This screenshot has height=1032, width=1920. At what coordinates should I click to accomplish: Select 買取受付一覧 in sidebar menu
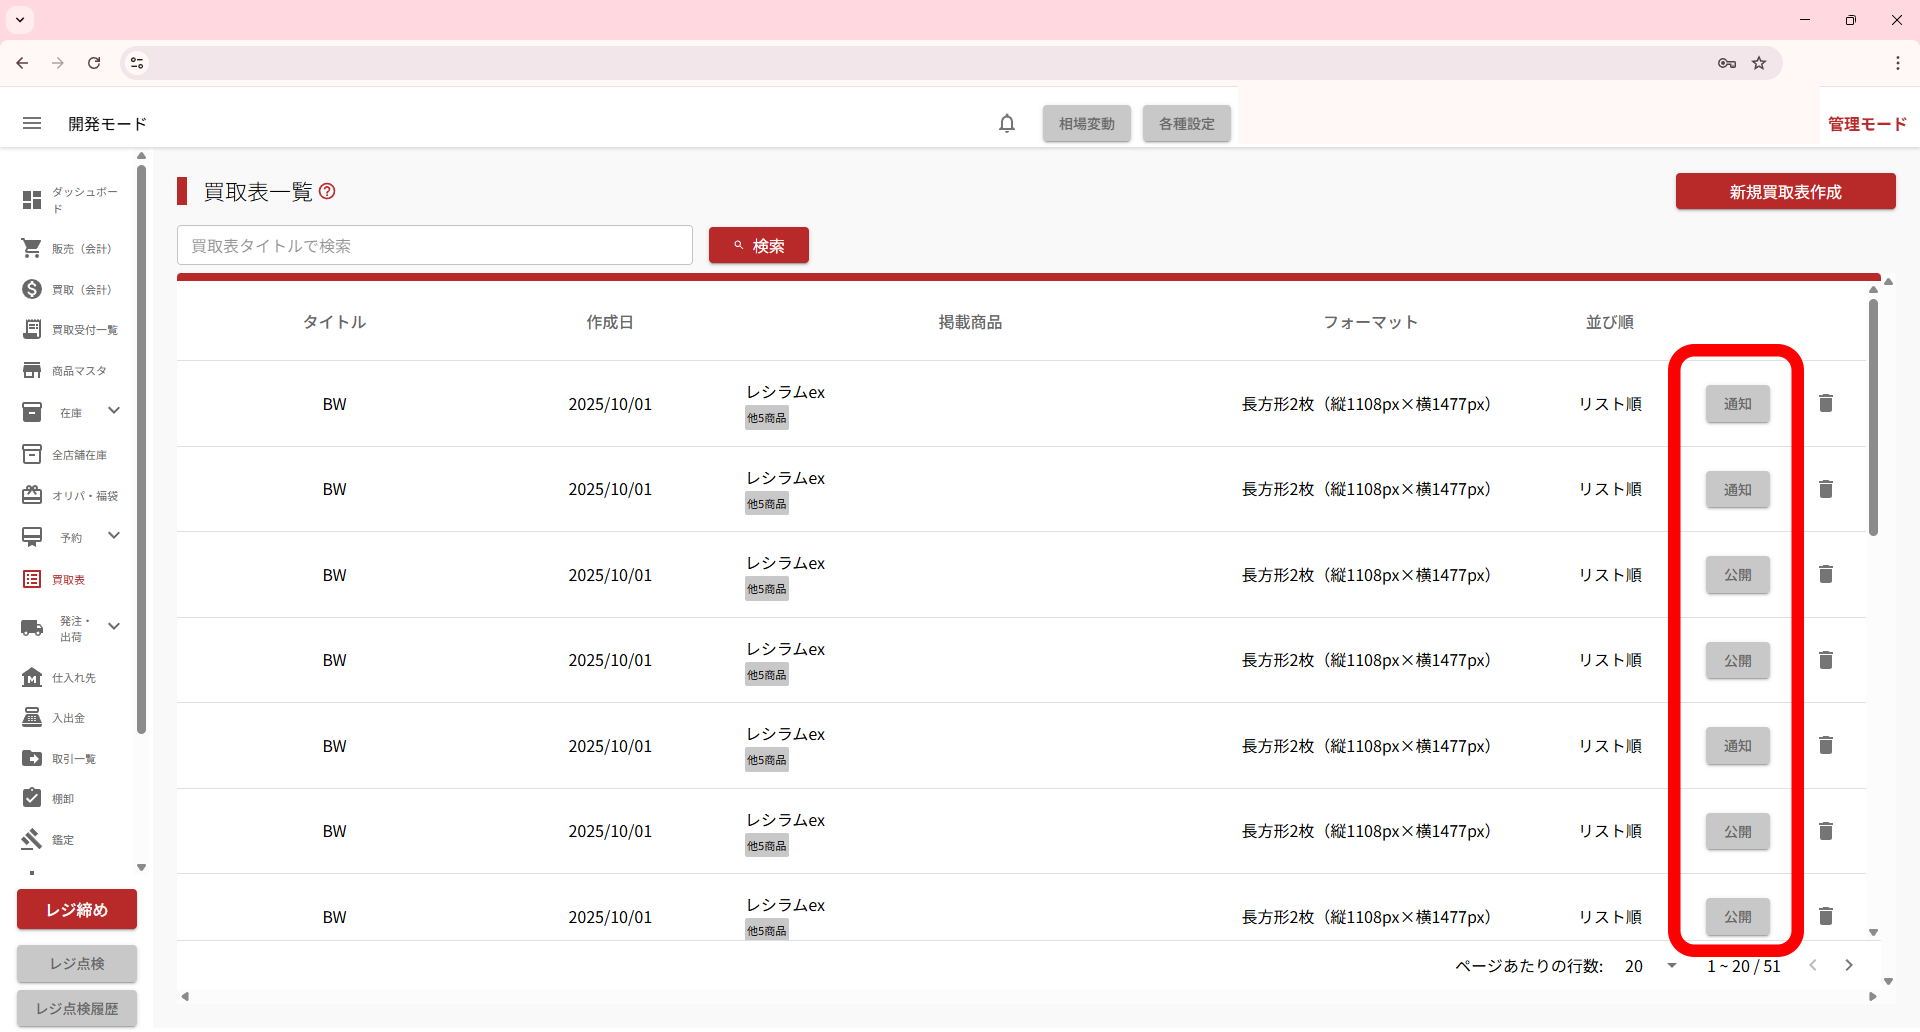click(70, 330)
